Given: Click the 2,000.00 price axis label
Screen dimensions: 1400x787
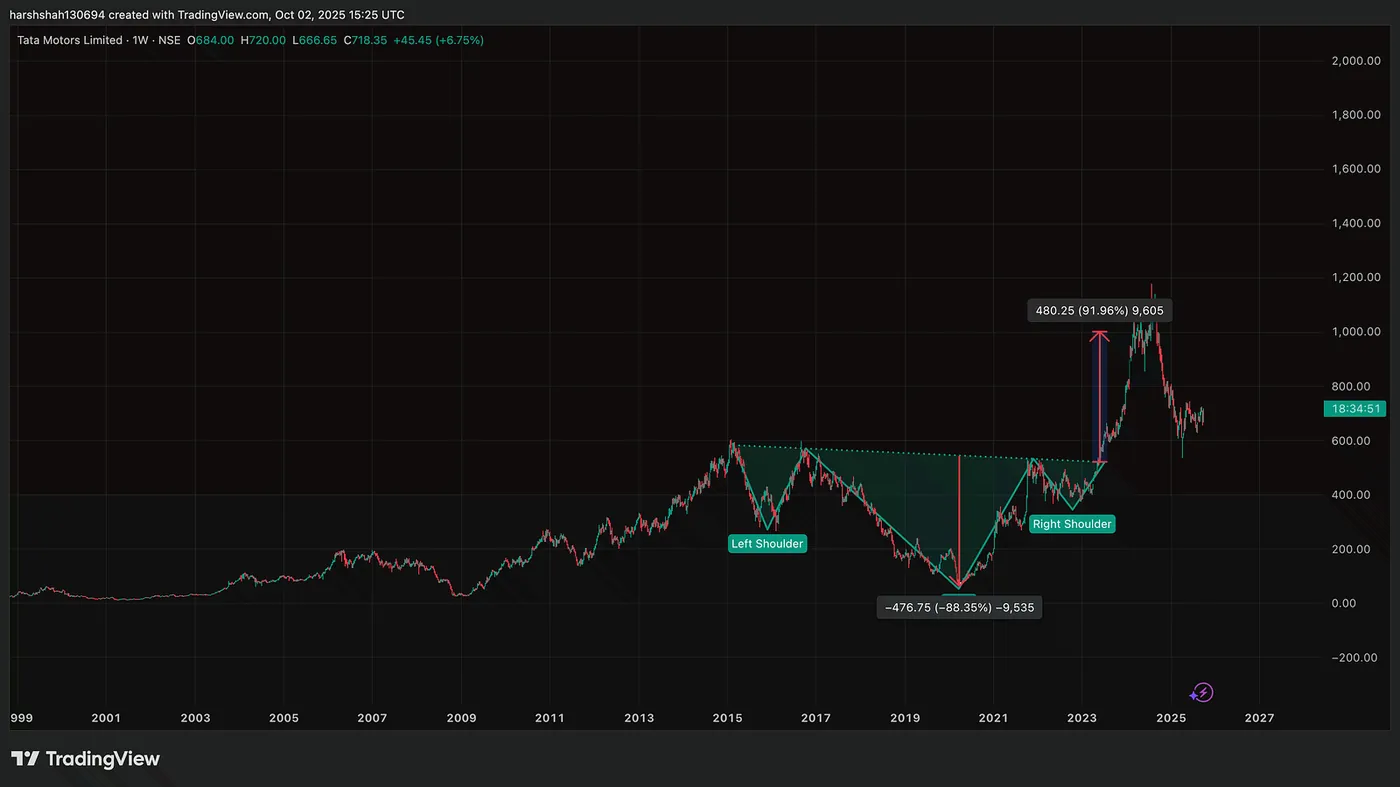Looking at the screenshot, I should [1356, 61].
